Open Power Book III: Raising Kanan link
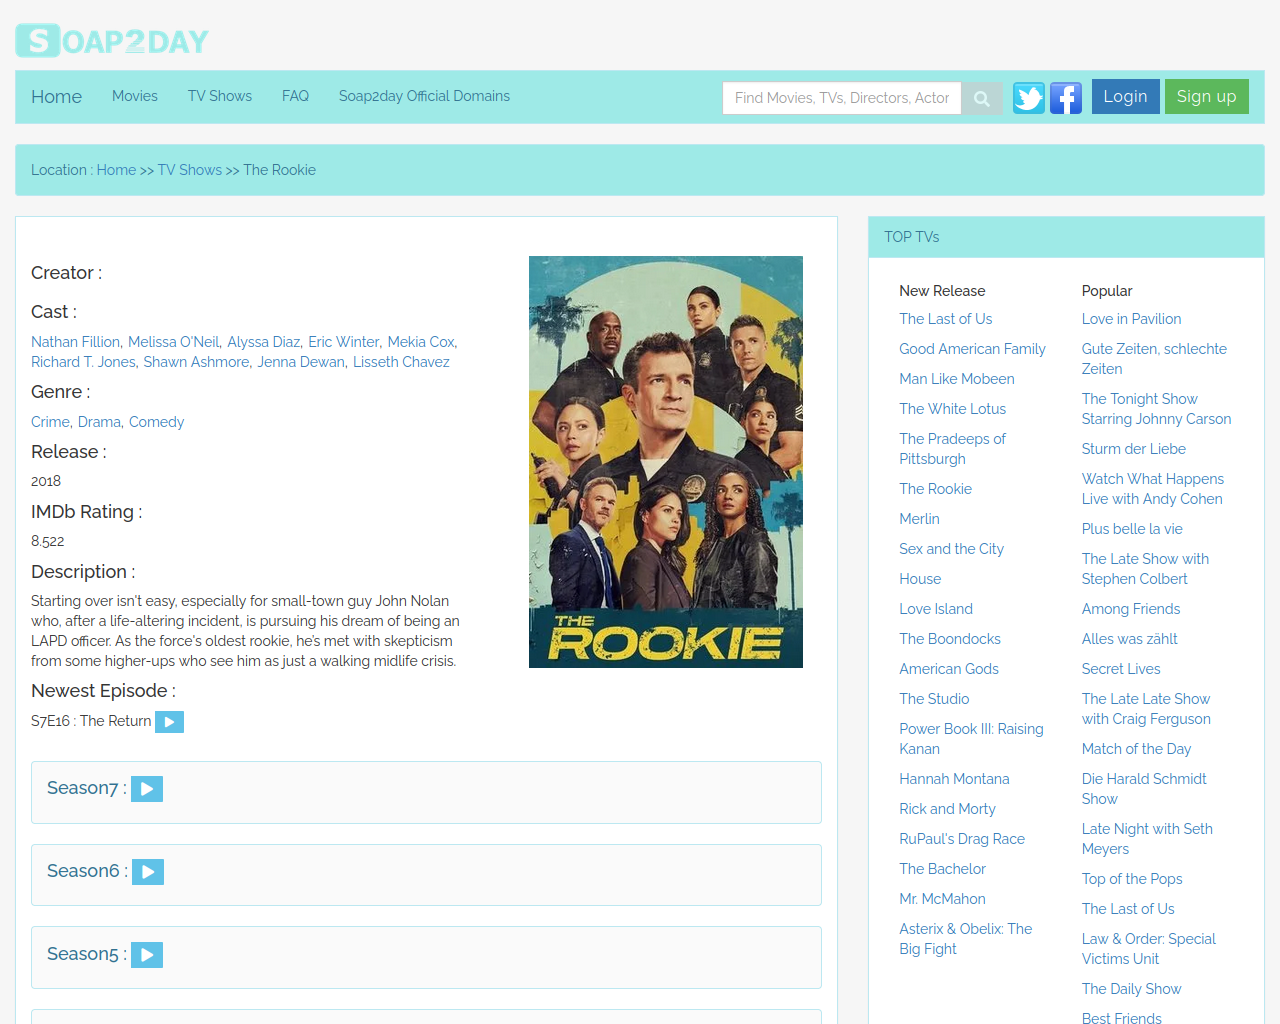 tap(971, 739)
